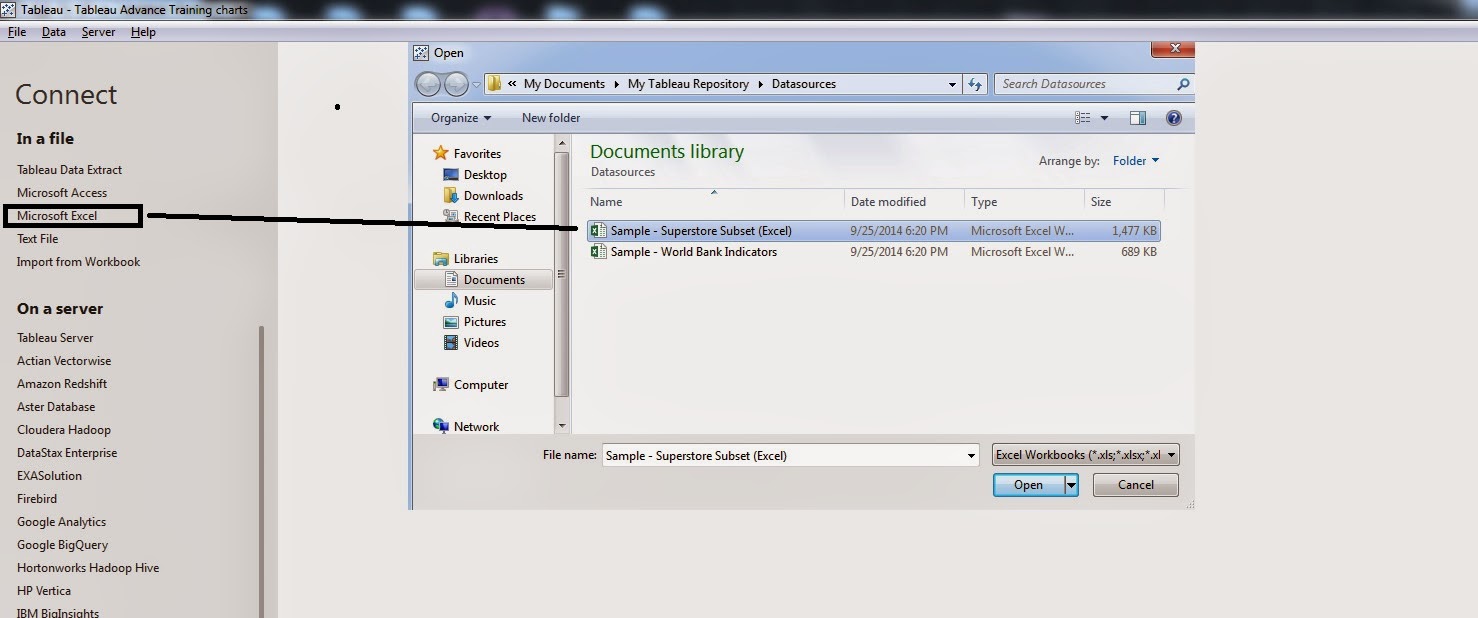Expand the Organize dropdown
1478x618 pixels.
461,118
